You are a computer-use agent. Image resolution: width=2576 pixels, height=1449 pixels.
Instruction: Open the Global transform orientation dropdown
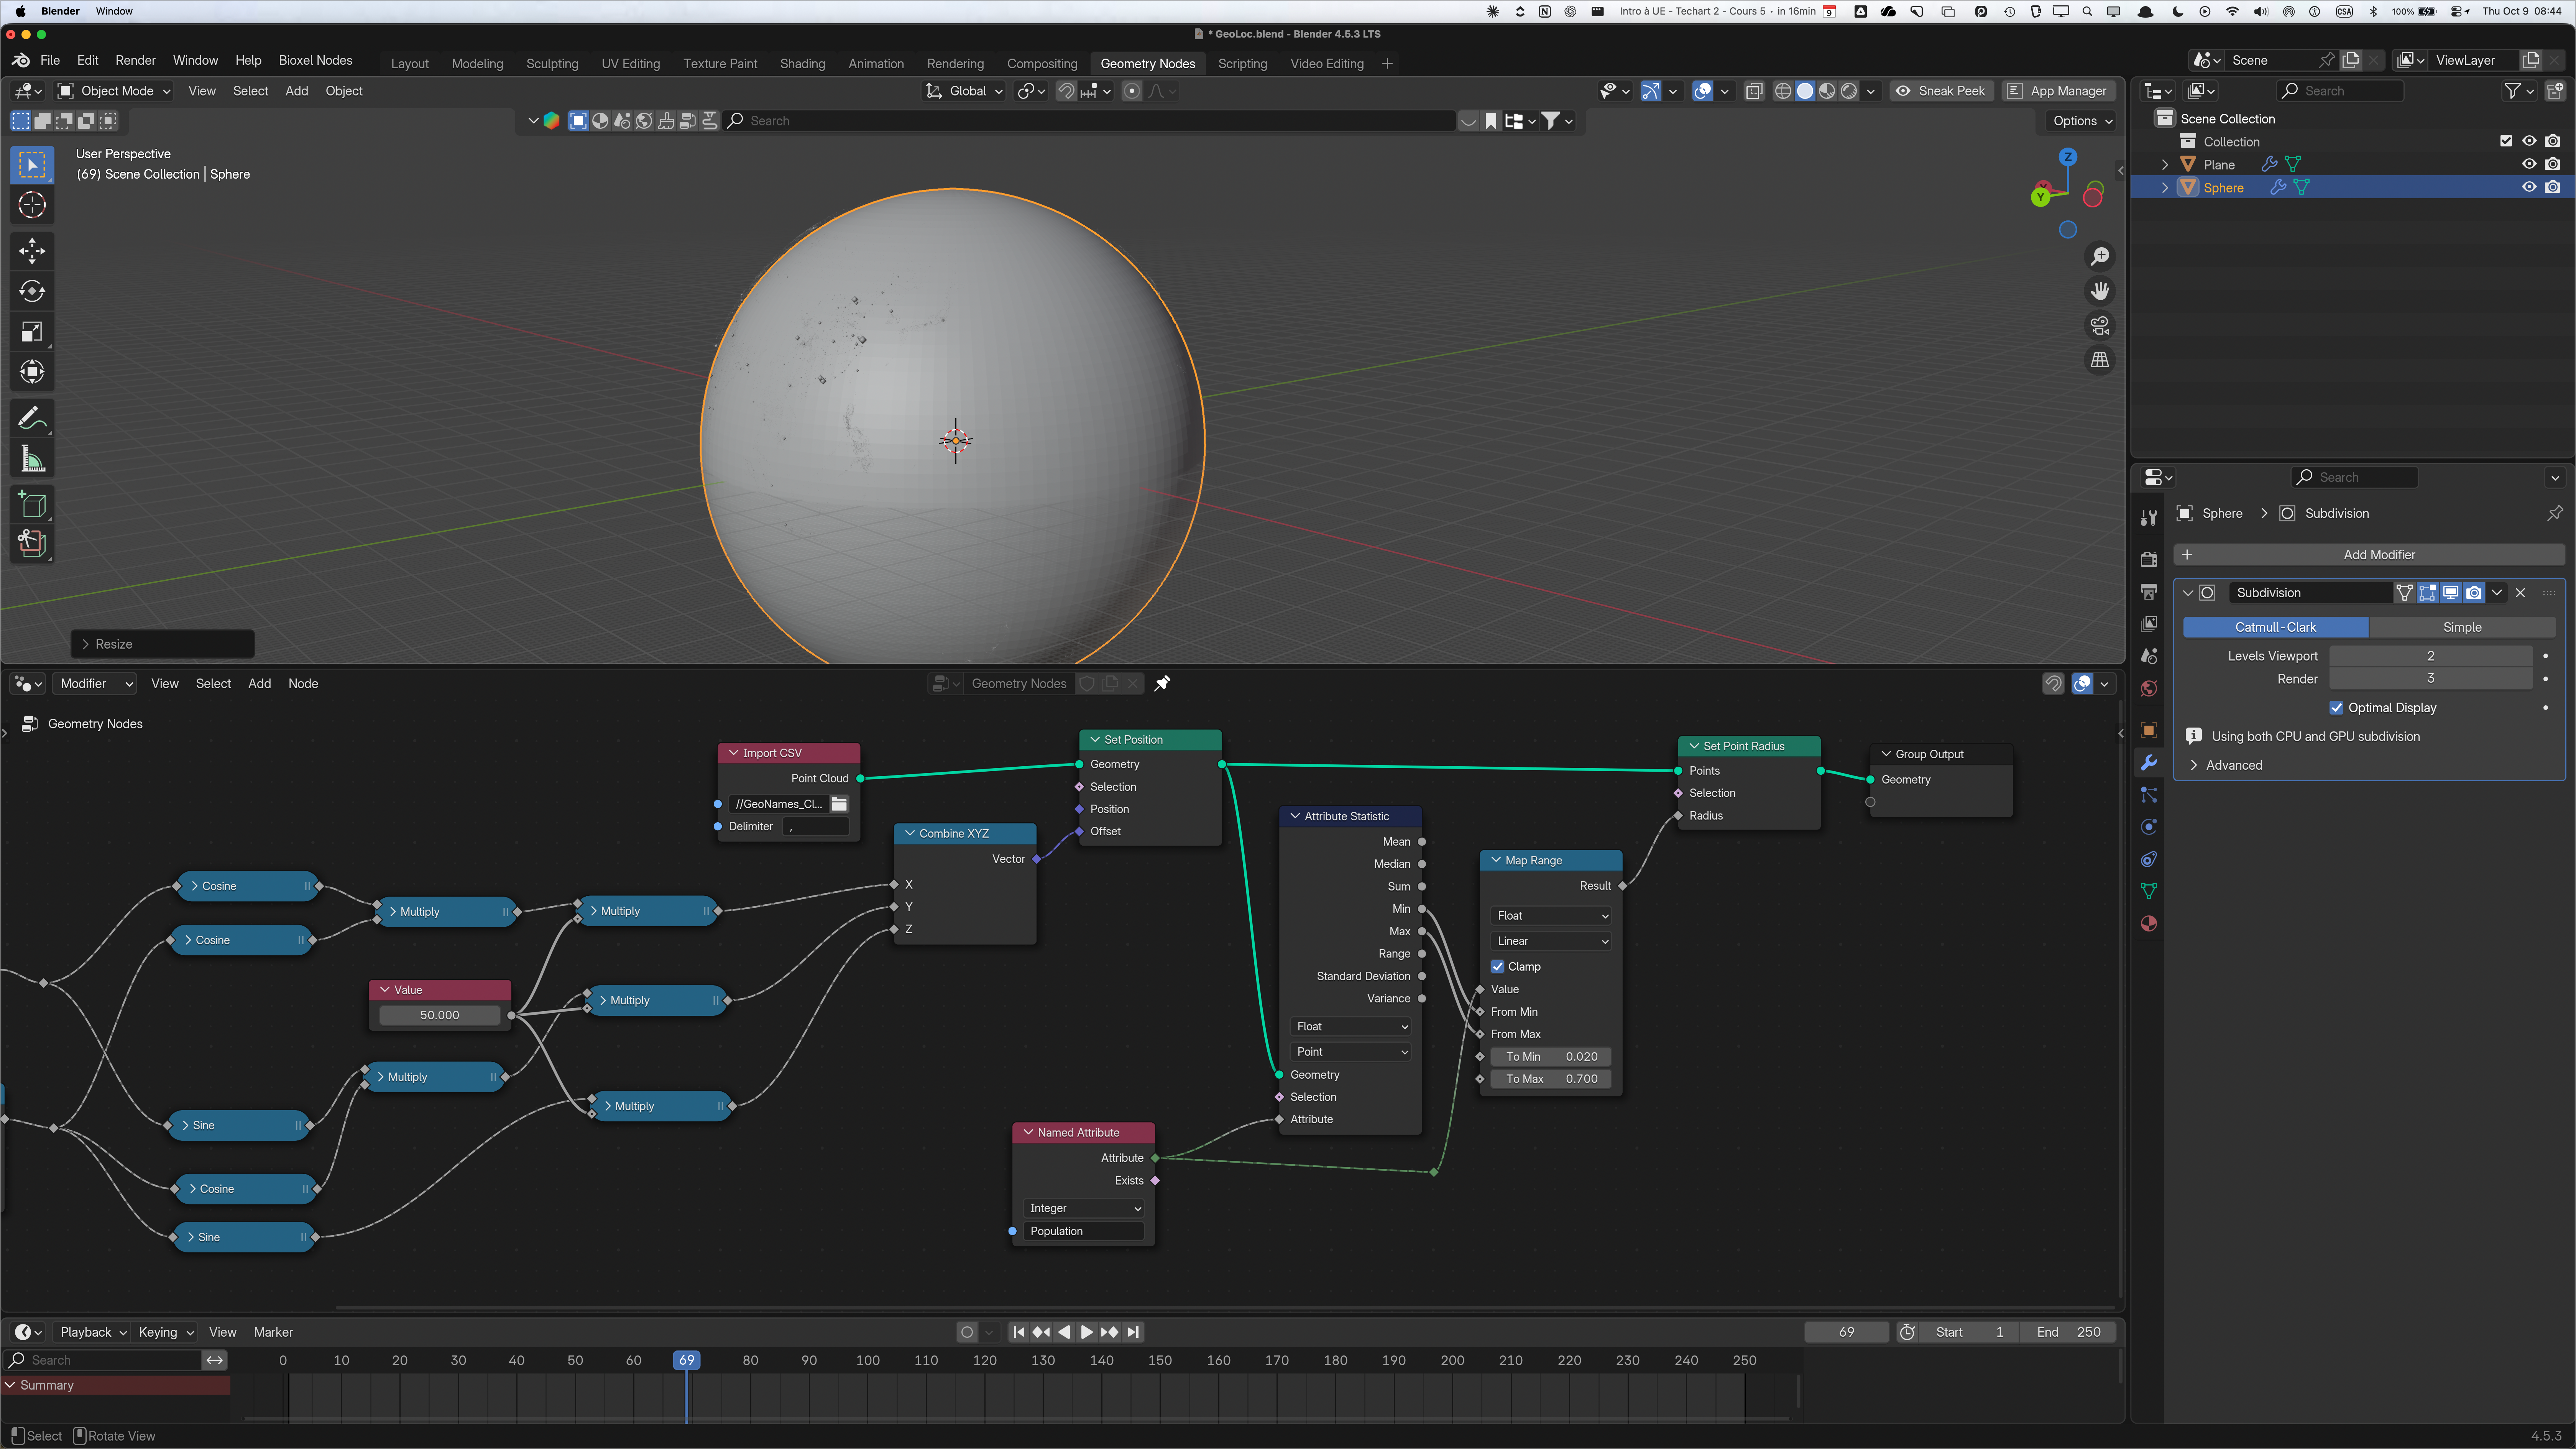pos(964,91)
